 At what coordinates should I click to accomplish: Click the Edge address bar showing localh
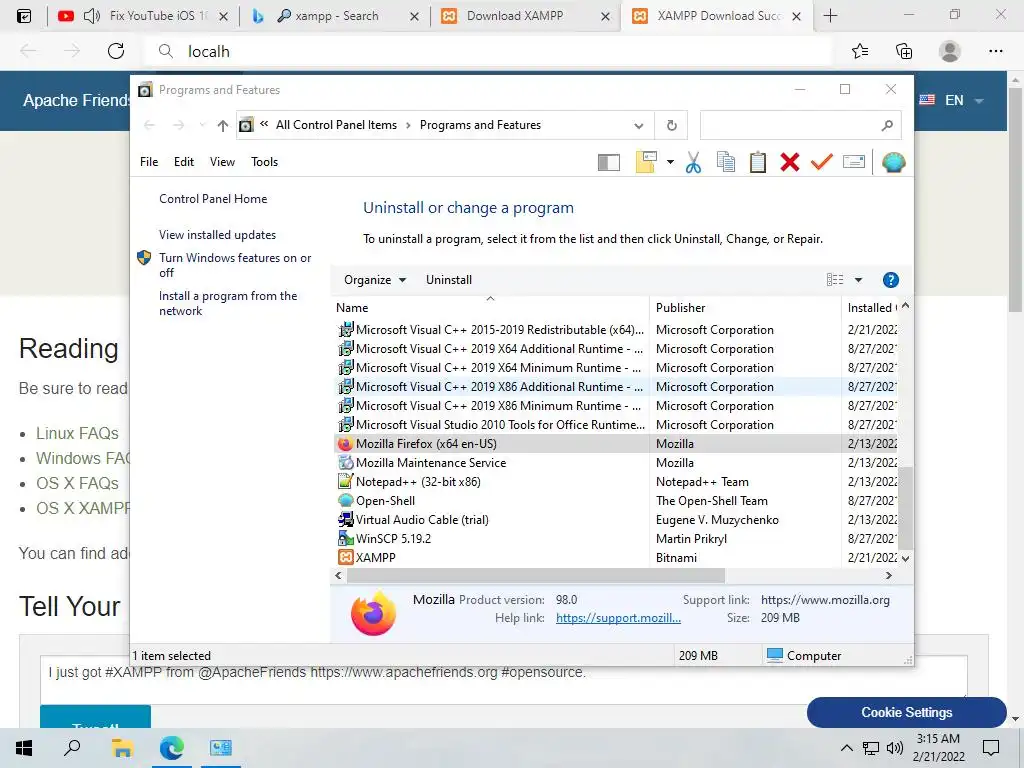pos(487,51)
